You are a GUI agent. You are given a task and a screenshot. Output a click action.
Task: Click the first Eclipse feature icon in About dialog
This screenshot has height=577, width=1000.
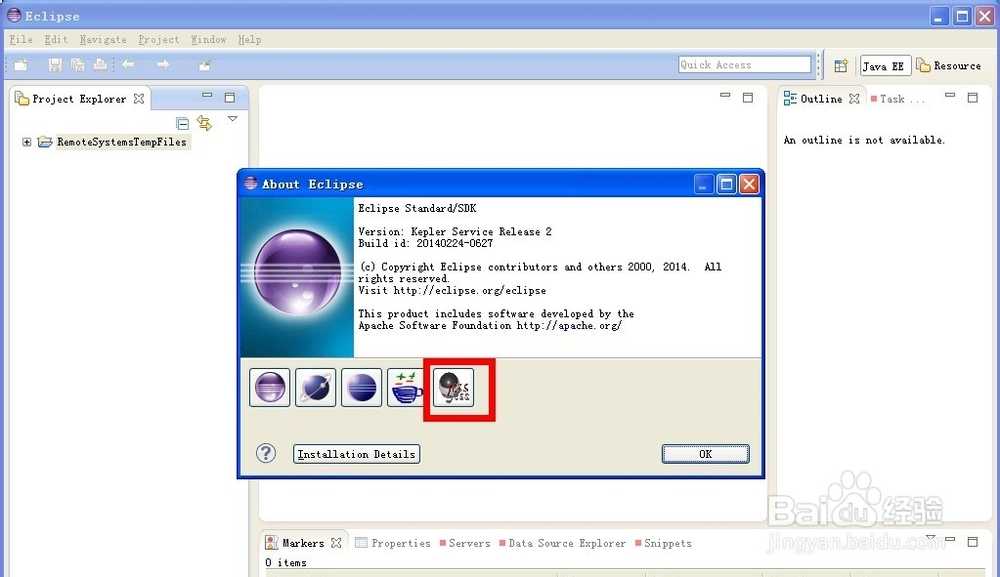click(269, 387)
